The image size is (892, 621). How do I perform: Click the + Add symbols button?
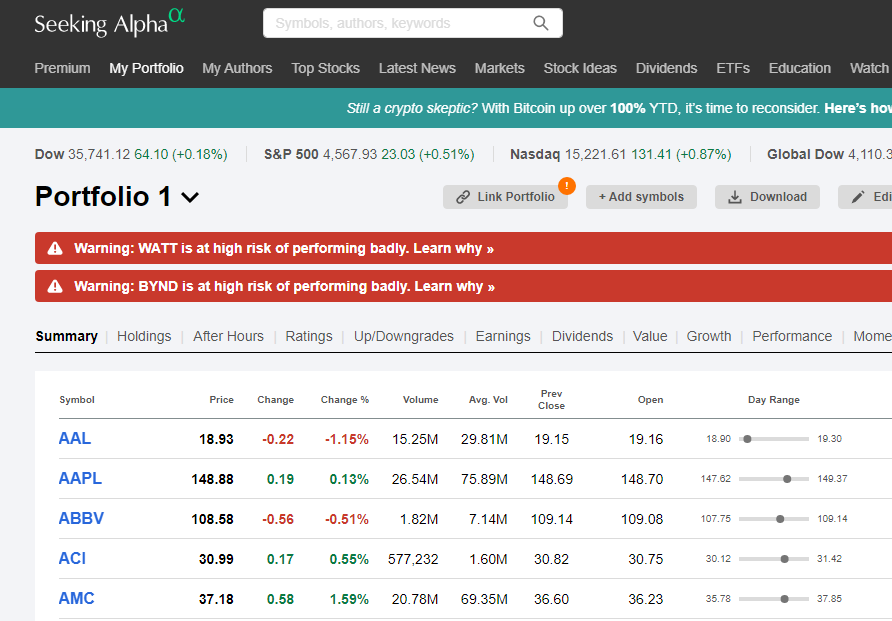point(641,197)
